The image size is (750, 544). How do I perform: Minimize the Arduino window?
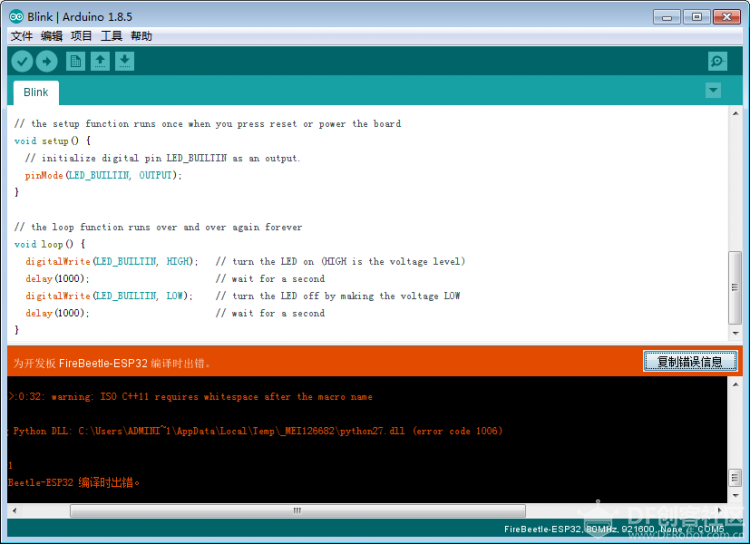coord(667,17)
